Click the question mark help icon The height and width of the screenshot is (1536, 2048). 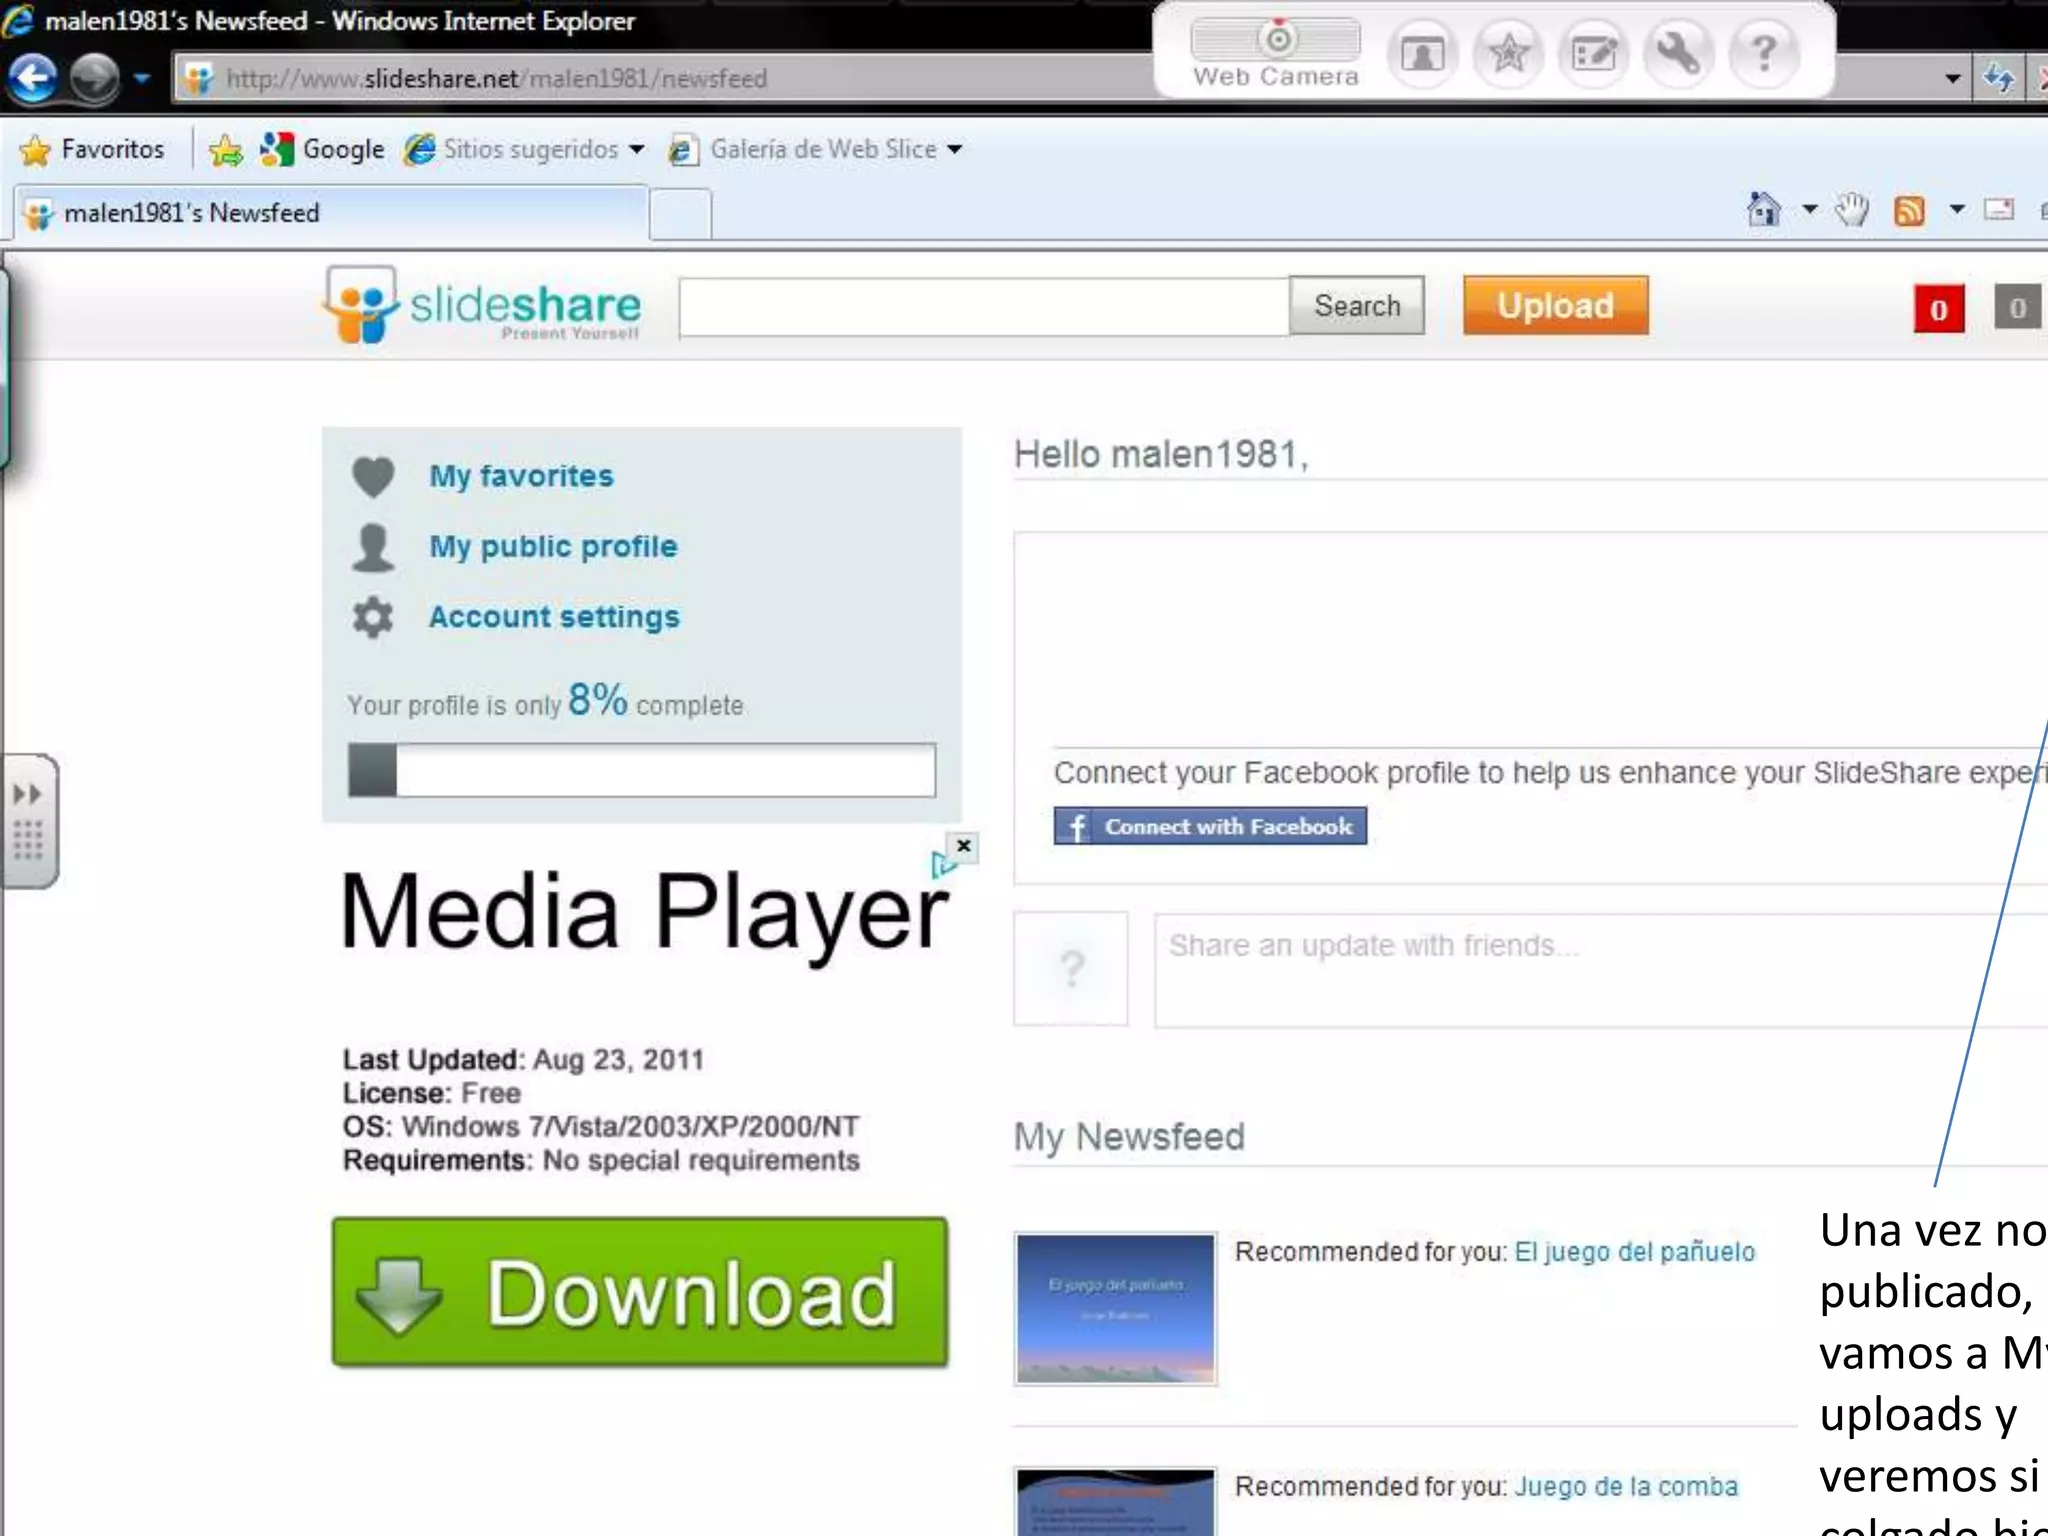1764,54
